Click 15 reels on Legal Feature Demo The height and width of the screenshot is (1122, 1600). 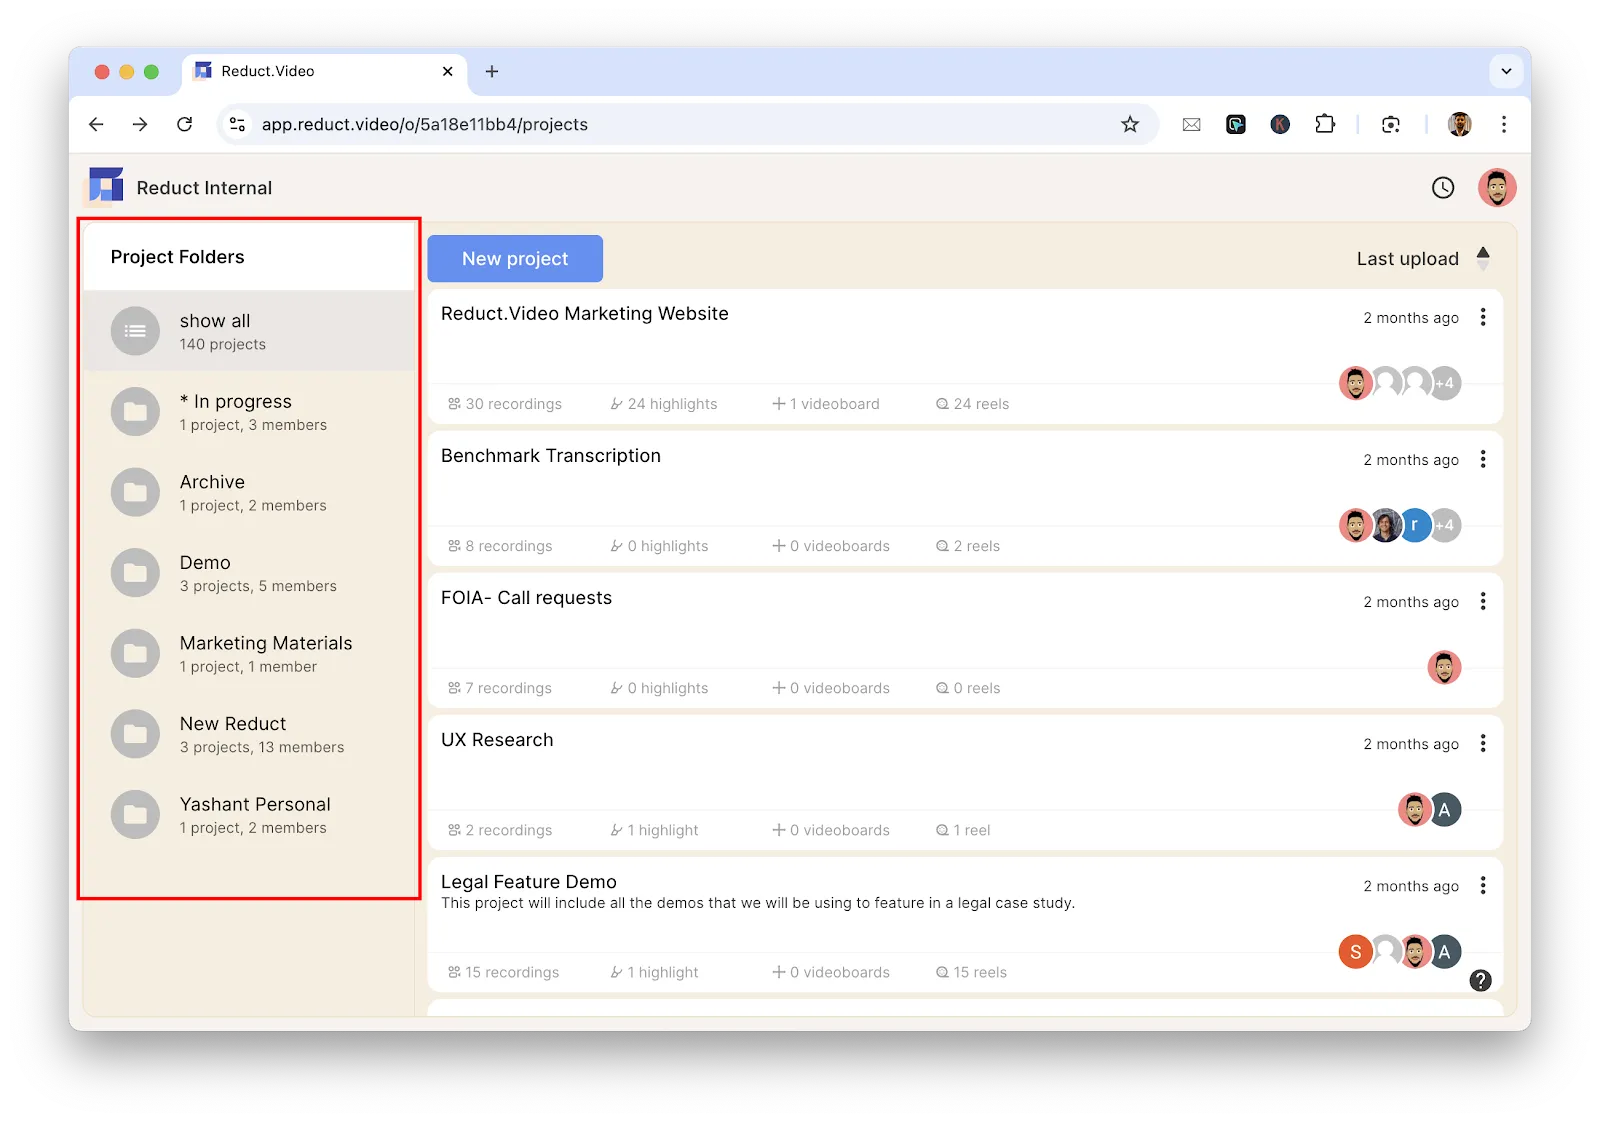971,972
